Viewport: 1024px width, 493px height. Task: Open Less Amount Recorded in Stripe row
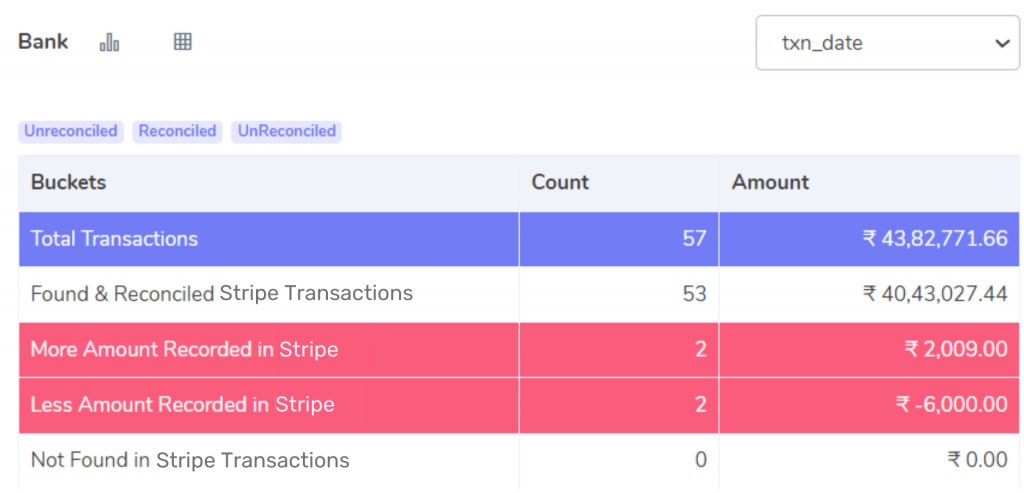[x=519, y=406]
